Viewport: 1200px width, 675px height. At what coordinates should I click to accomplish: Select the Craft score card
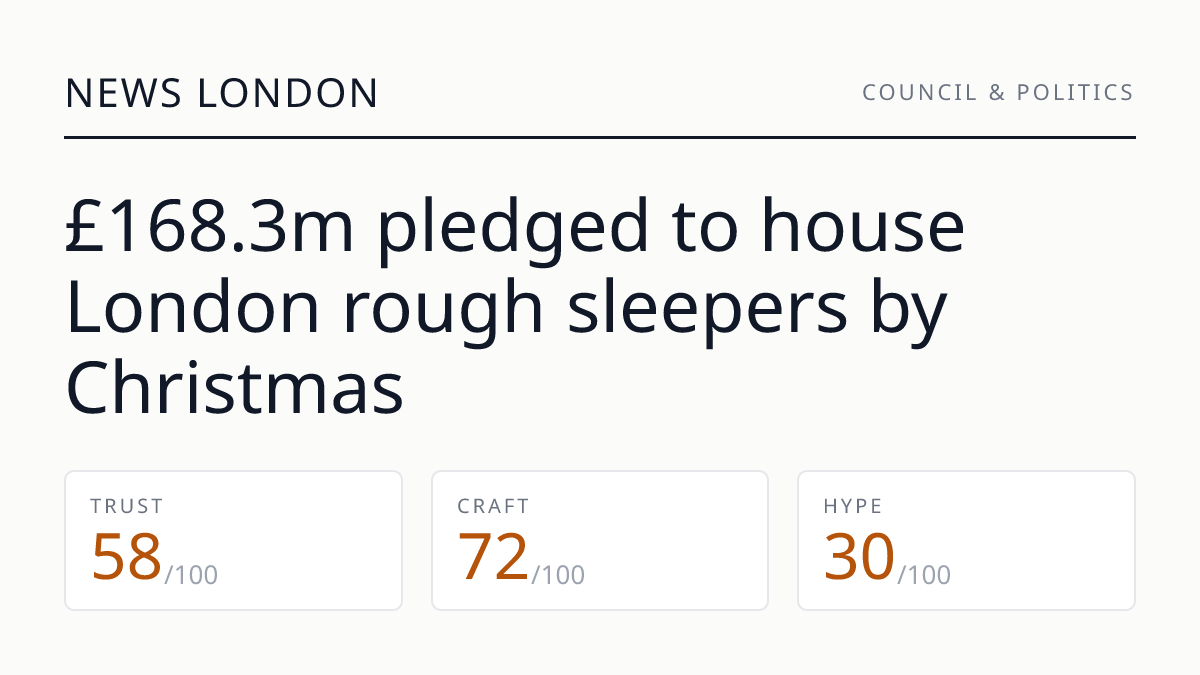point(600,540)
